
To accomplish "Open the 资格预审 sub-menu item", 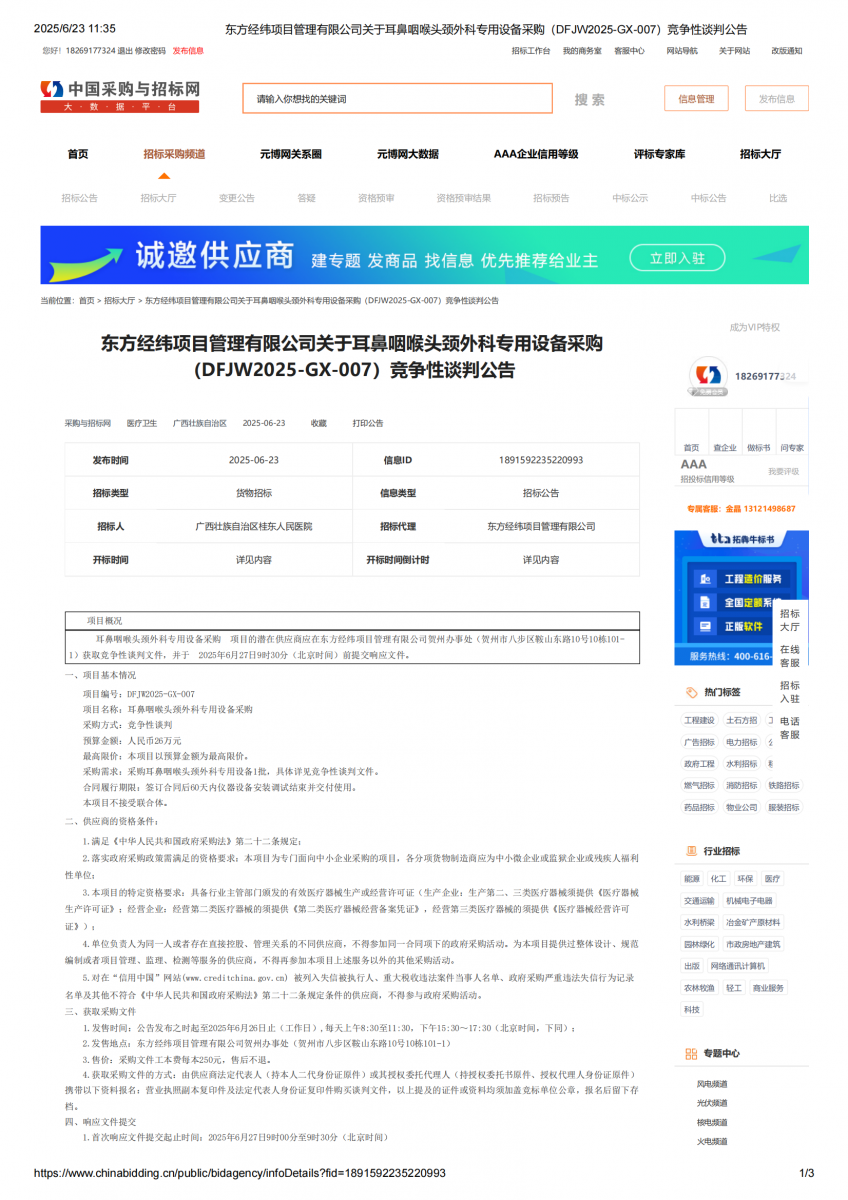I will (x=376, y=198).
